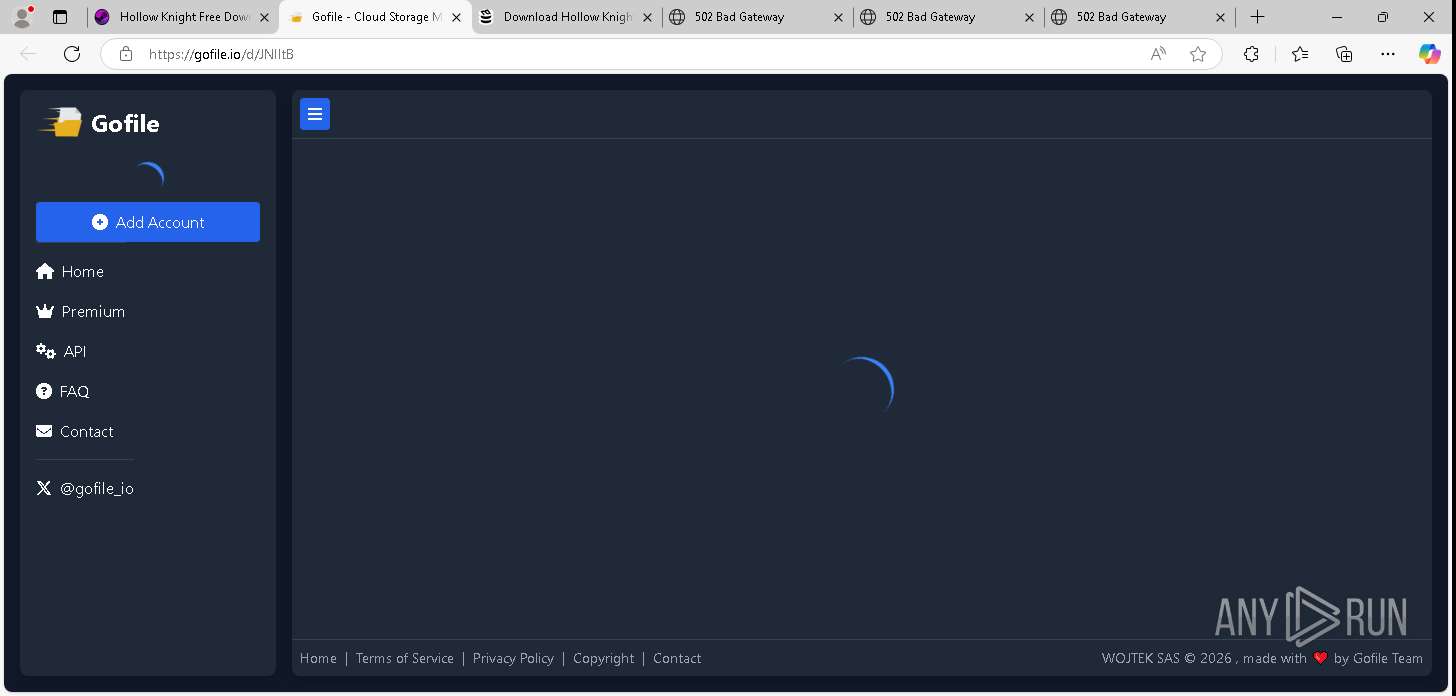Open the FAQ page
This screenshot has width=1456, height=696.
tap(63, 391)
